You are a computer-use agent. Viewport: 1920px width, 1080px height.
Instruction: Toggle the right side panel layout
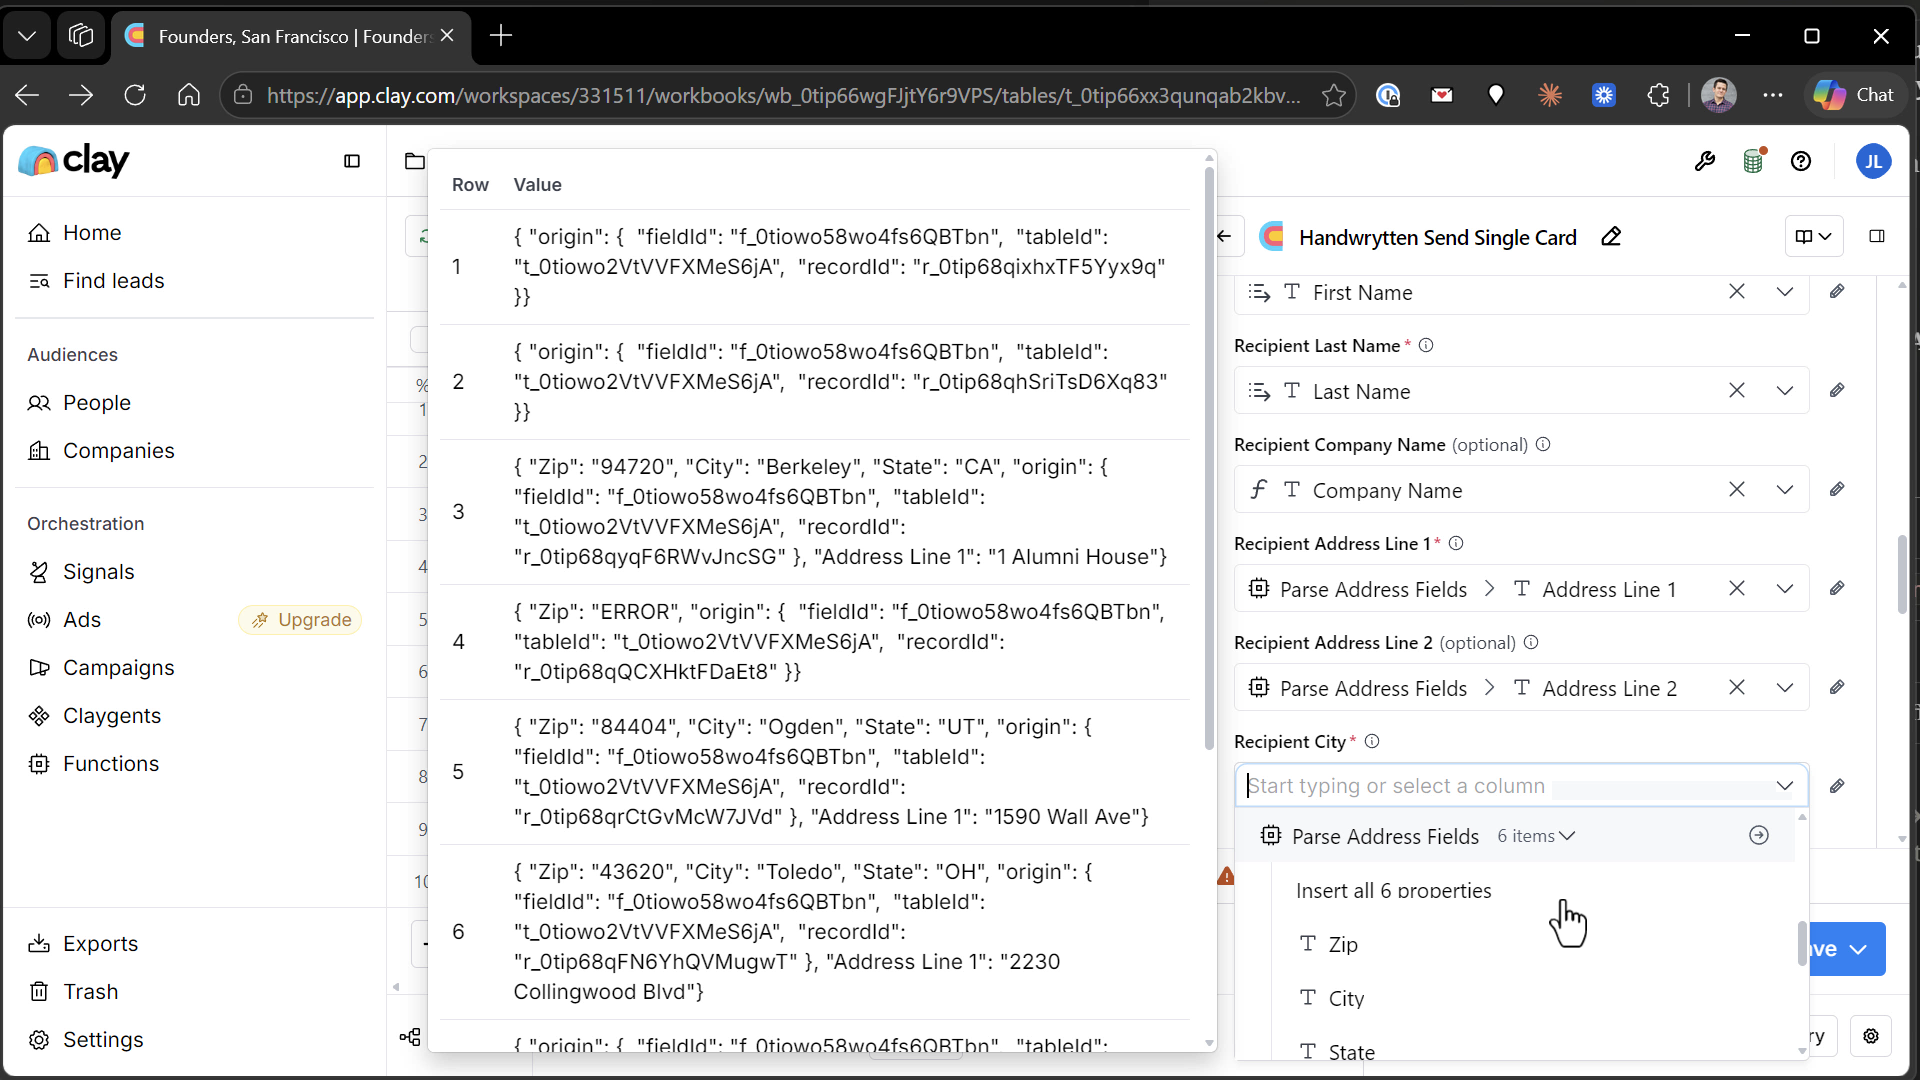[1877, 236]
